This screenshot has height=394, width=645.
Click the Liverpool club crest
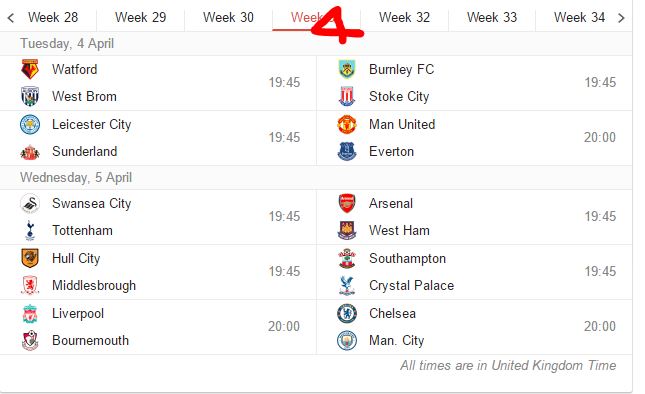click(30, 314)
